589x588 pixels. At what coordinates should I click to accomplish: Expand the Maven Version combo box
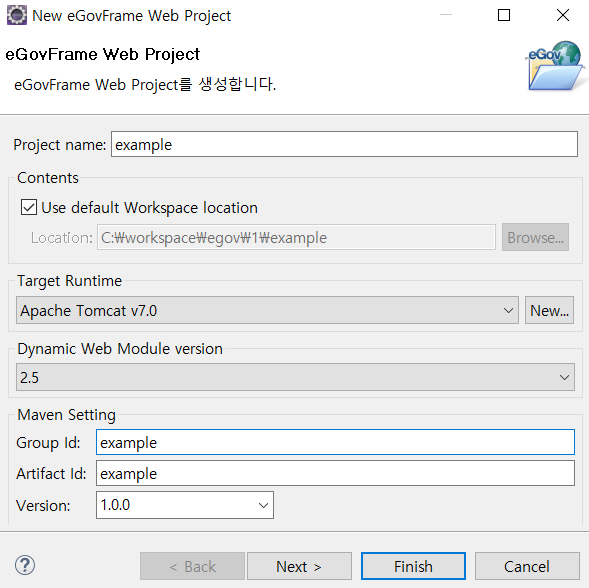(x=185, y=505)
